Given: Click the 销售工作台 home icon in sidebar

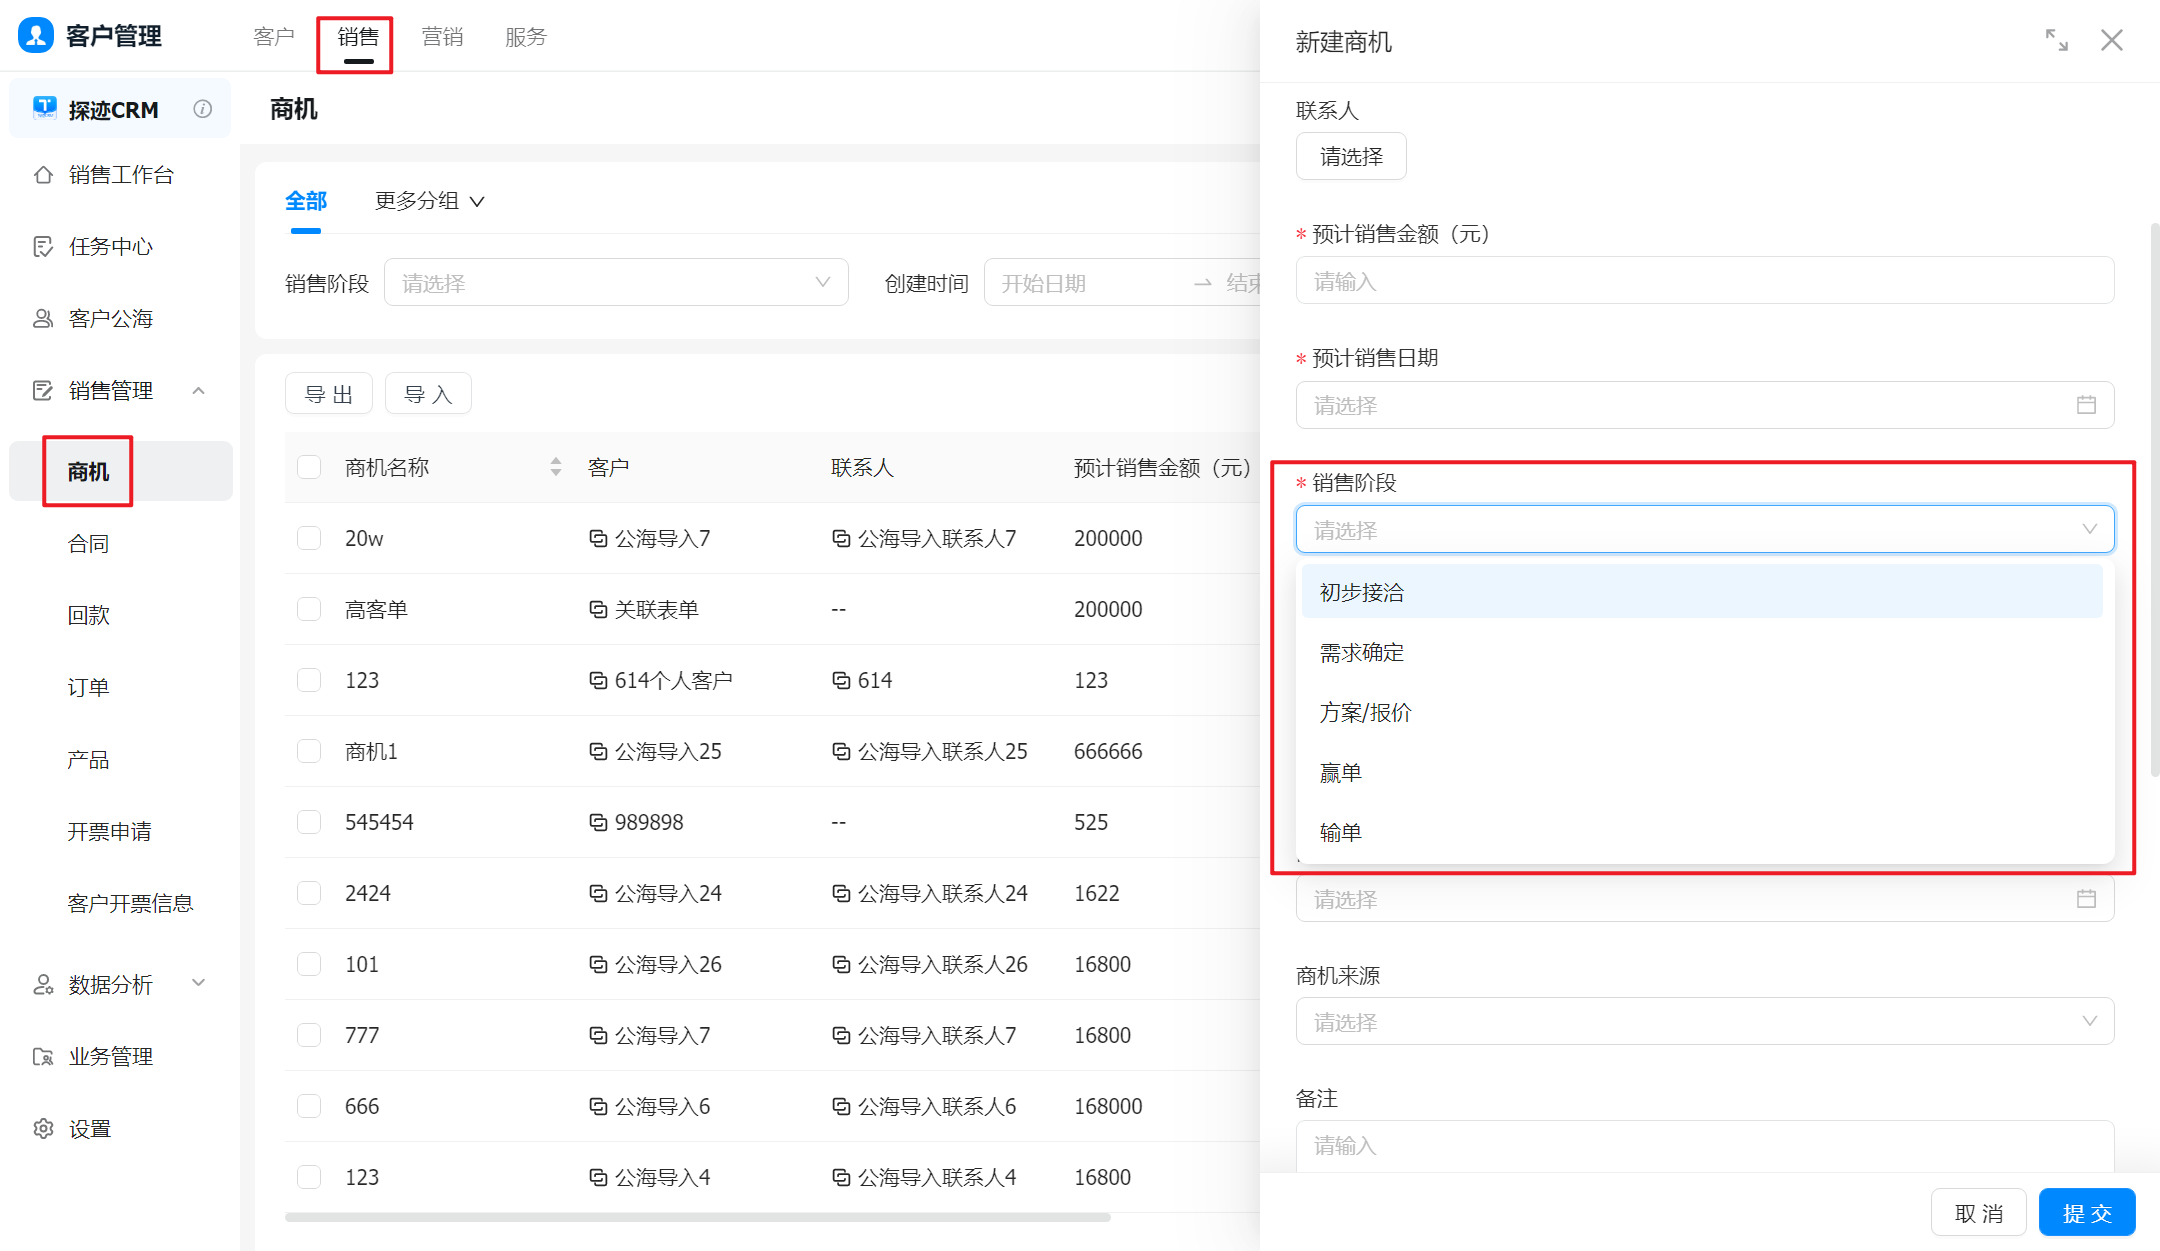Looking at the screenshot, I should [x=43, y=175].
